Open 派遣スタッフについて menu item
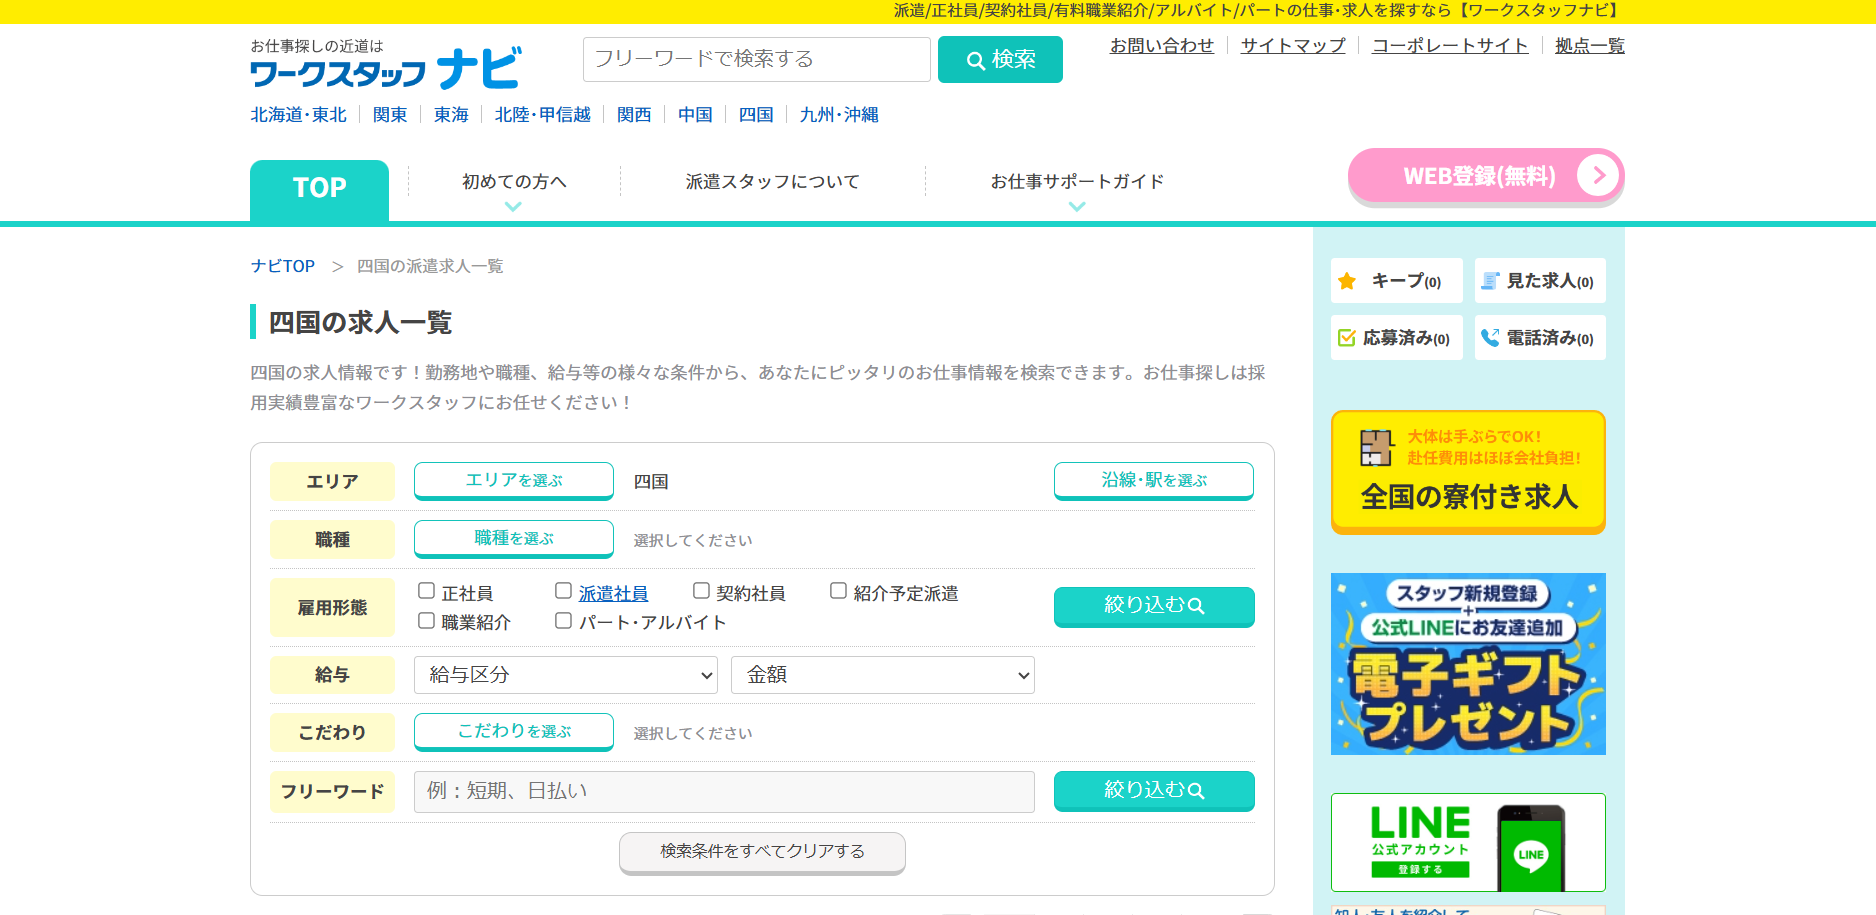The width and height of the screenshot is (1876, 915). pos(772,182)
